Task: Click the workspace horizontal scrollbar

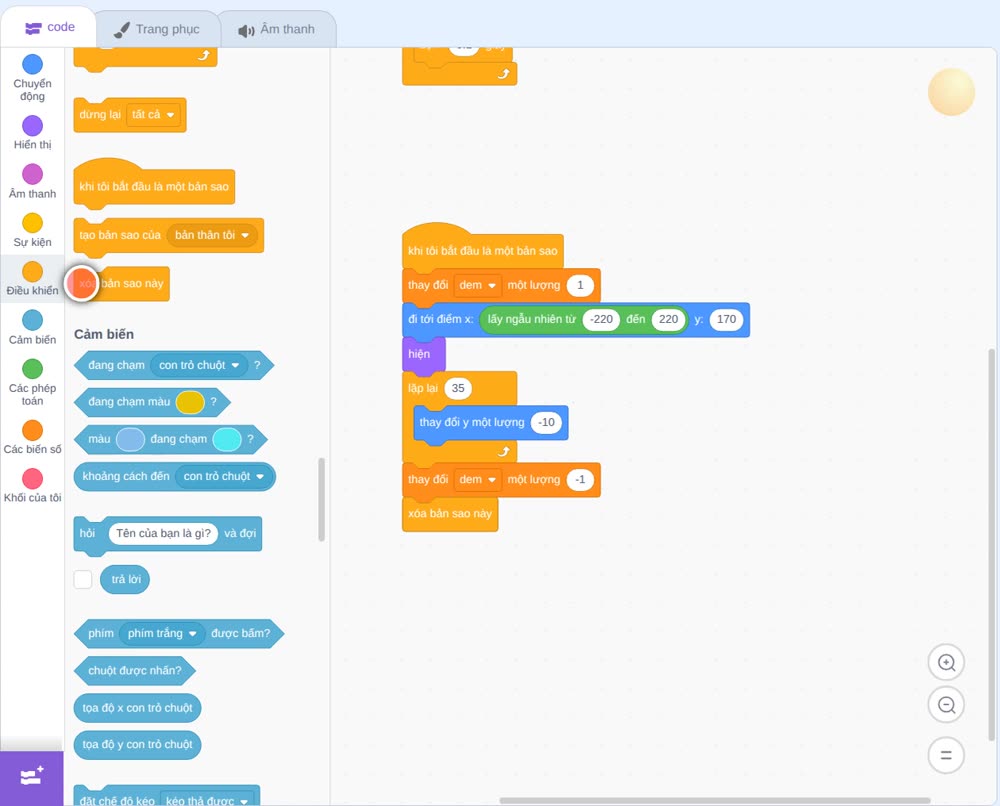Action: [x=715, y=800]
